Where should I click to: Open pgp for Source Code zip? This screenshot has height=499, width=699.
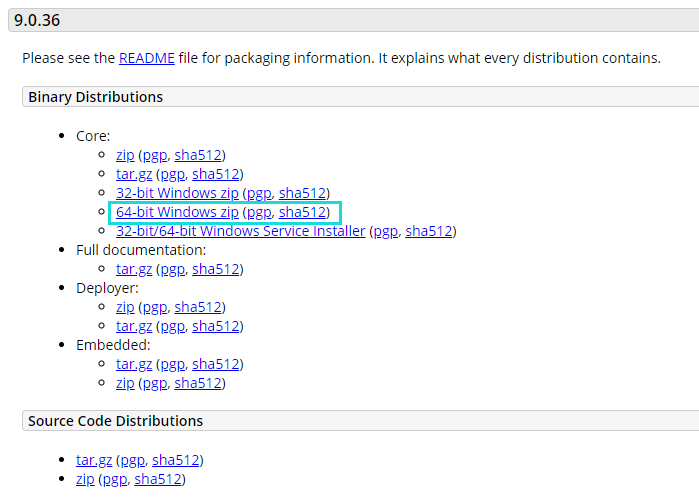point(115,479)
